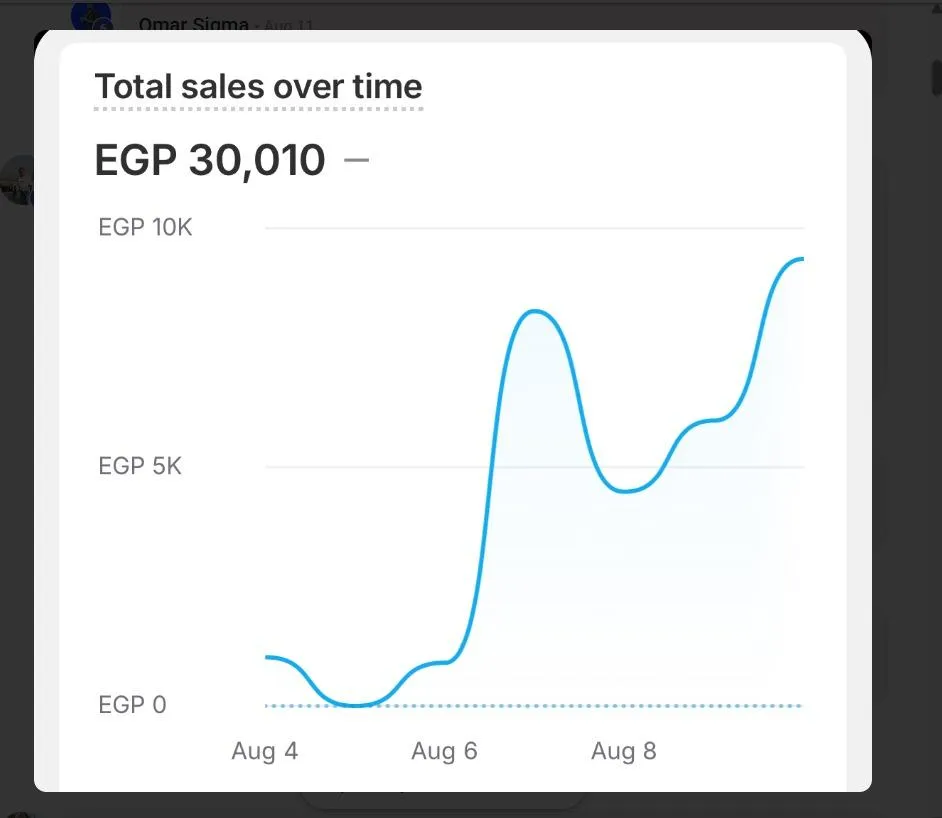Click the highest end point of sales line
The image size is (942, 818).
pyautogui.click(x=800, y=260)
